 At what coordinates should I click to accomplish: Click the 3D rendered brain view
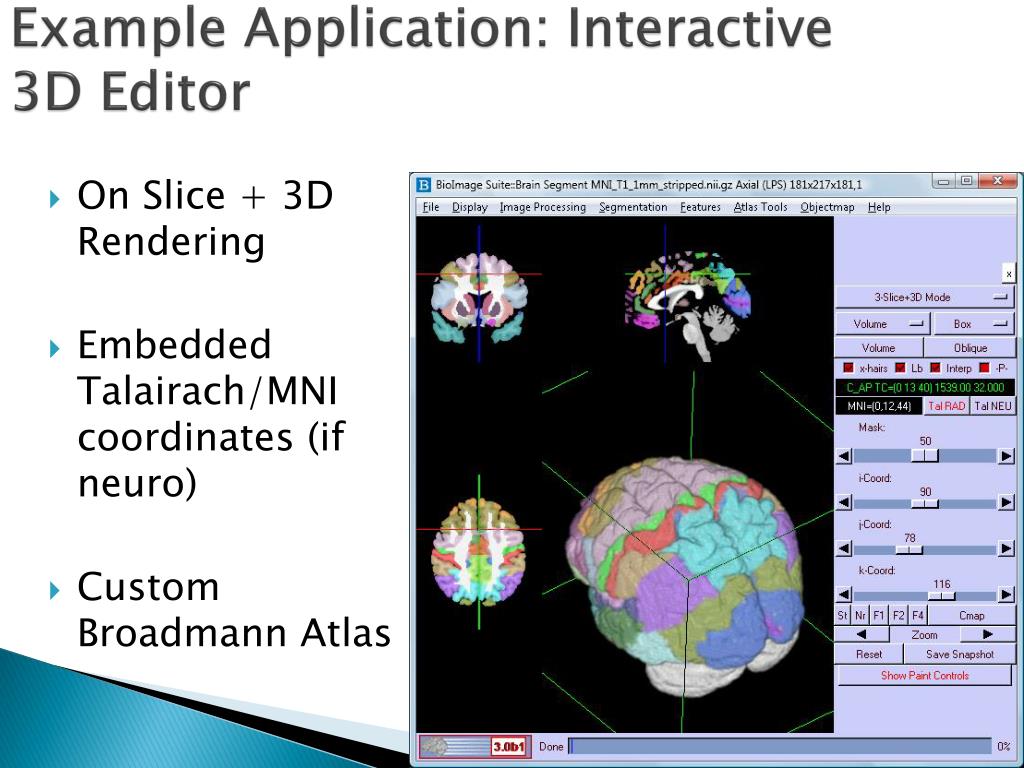(686, 578)
